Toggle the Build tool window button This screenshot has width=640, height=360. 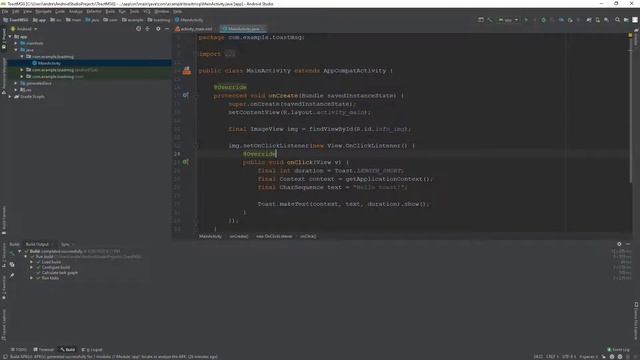click(x=68, y=349)
